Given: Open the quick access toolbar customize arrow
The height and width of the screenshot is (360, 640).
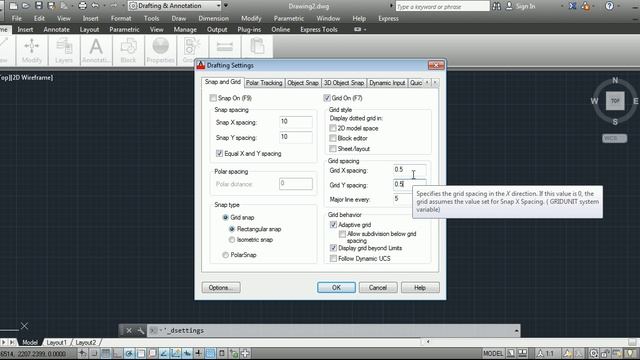Looking at the screenshot, I should [x=226, y=6].
